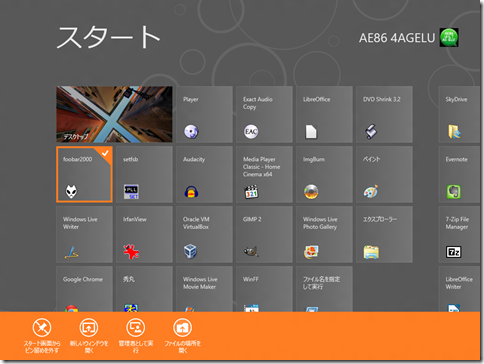Launch the Player tile
Viewport: 484px width, 364px height.
click(x=204, y=114)
